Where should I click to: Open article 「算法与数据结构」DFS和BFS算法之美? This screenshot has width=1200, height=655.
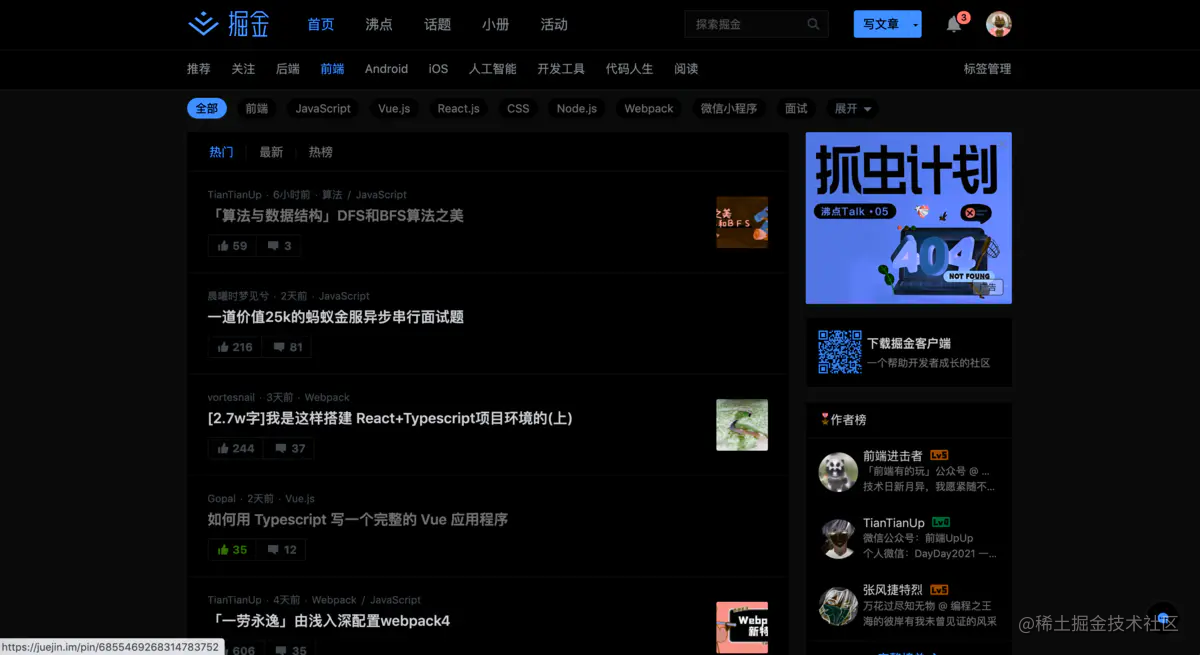coord(336,215)
